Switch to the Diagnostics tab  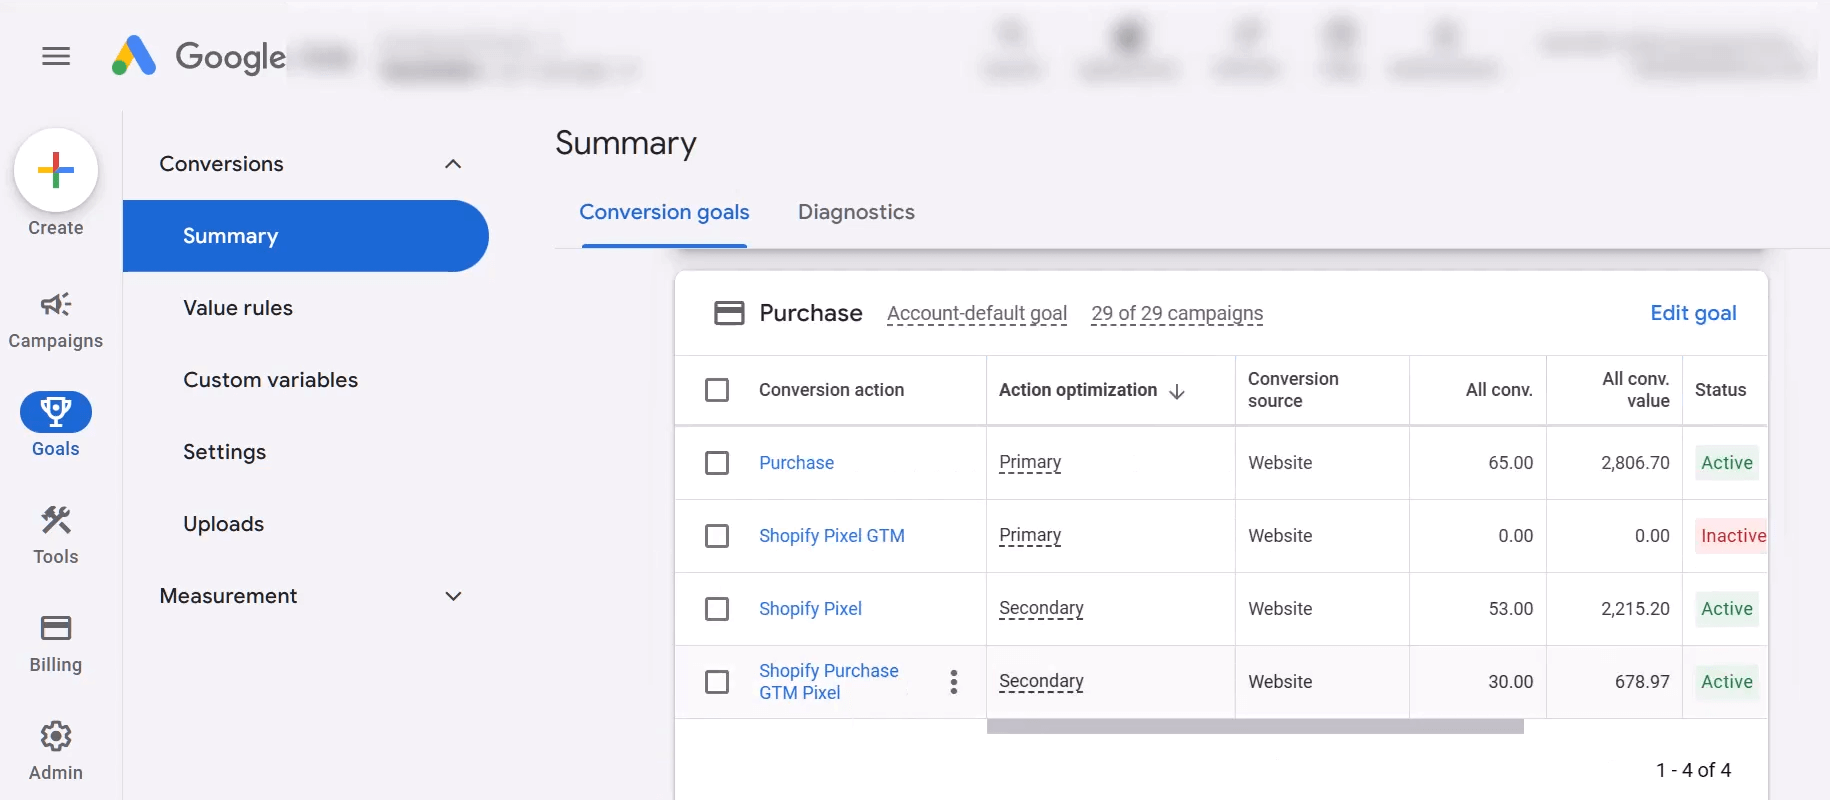856,212
